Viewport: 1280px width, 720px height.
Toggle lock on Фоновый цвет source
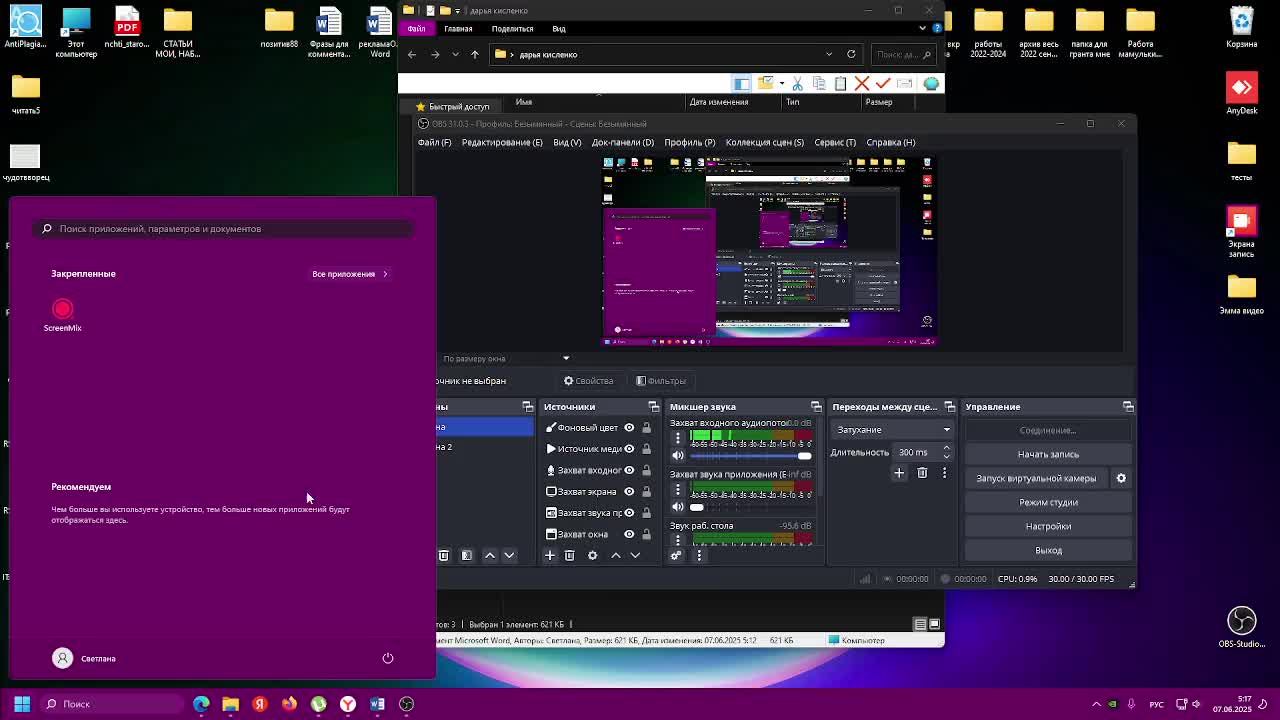pos(646,428)
